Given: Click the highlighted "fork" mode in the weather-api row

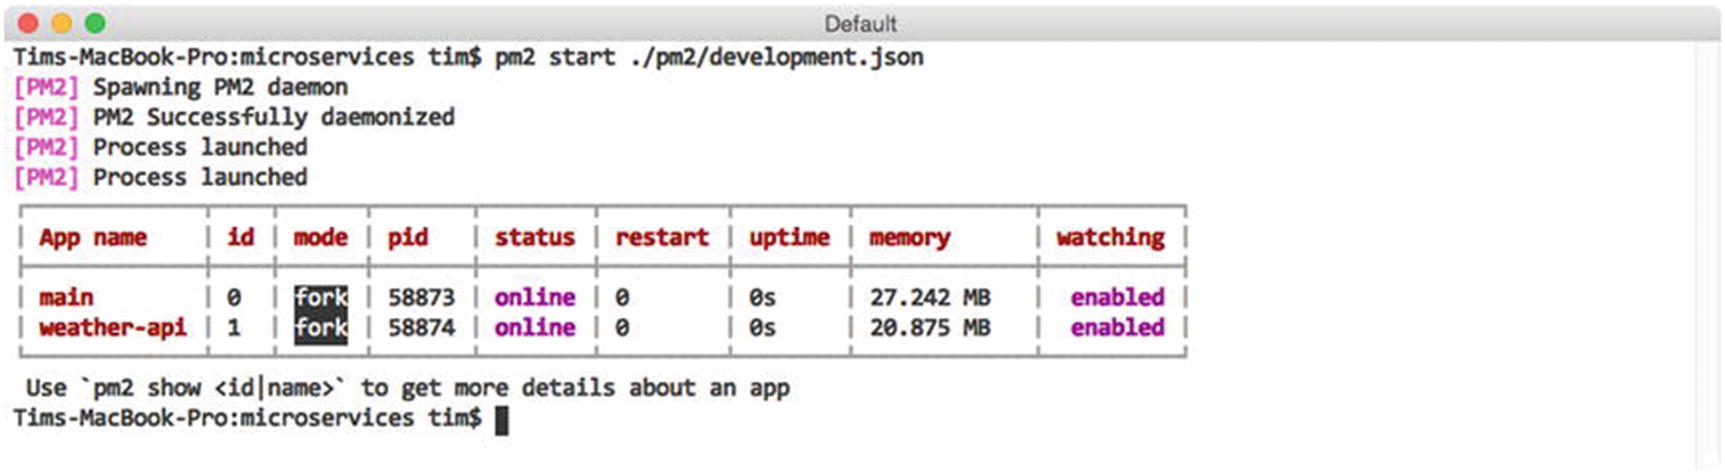Looking at the screenshot, I should [x=321, y=328].
